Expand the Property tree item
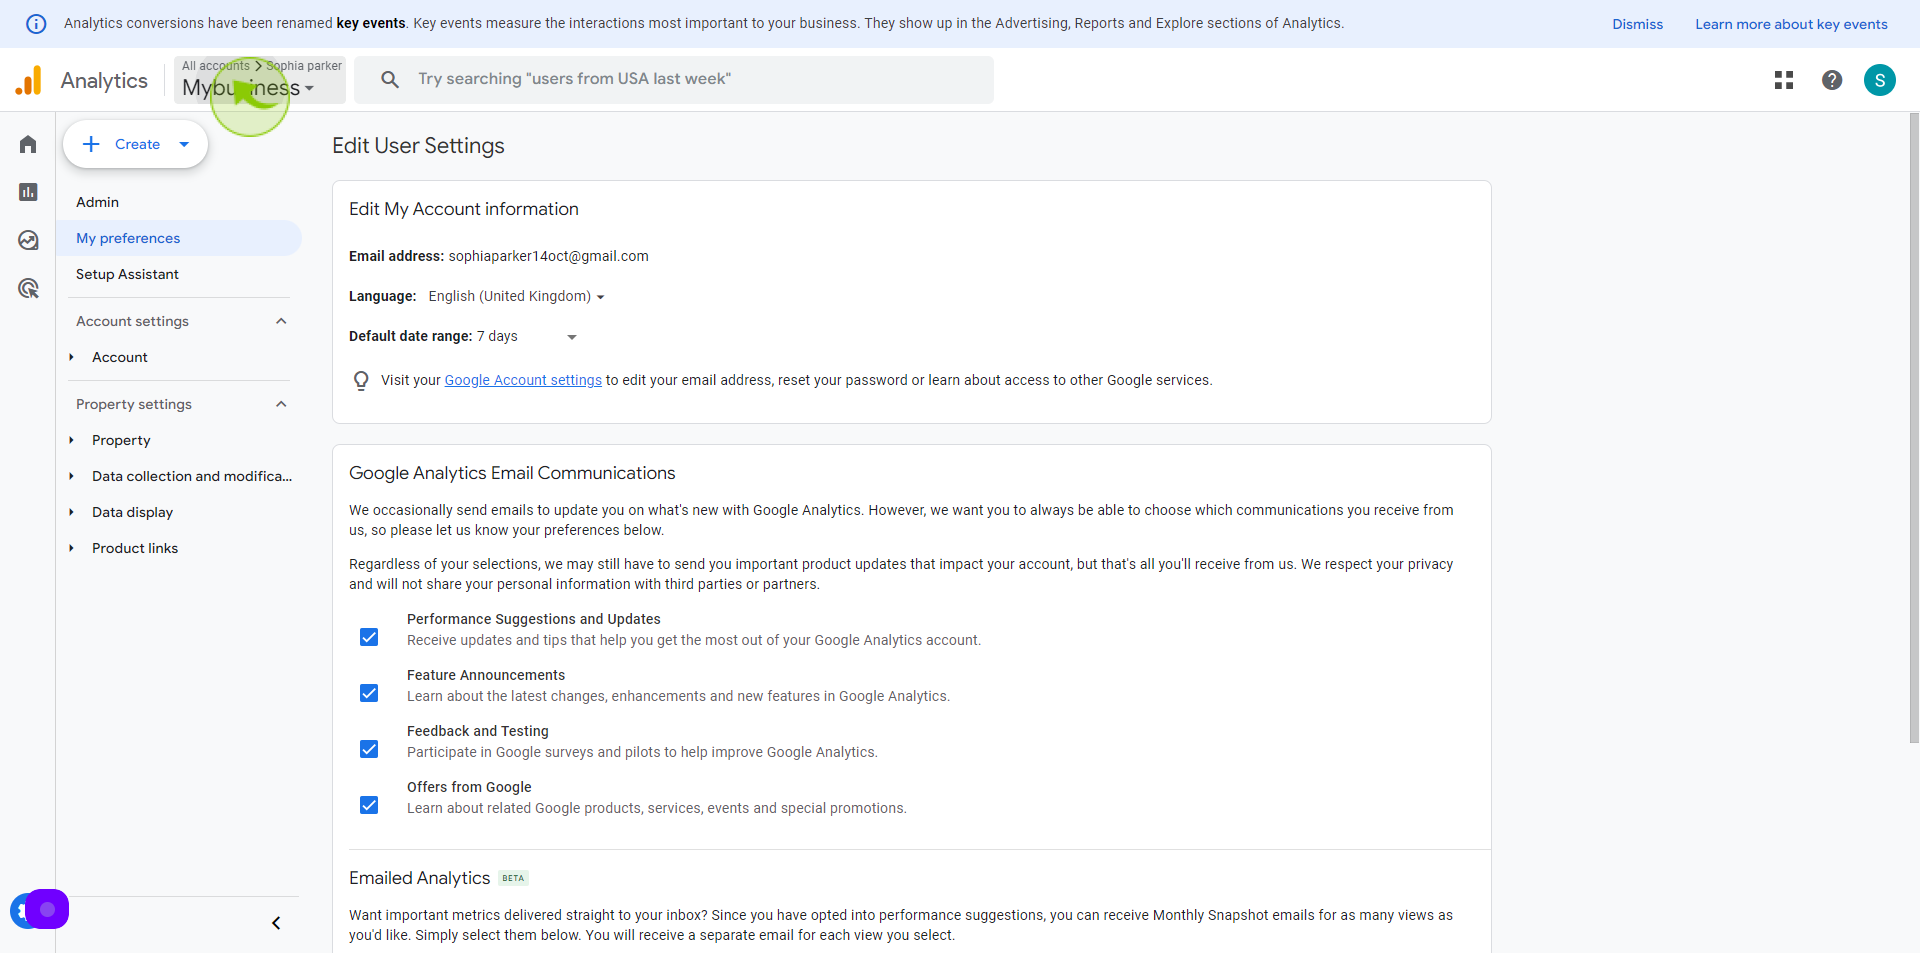The image size is (1920, 953). pos(72,440)
